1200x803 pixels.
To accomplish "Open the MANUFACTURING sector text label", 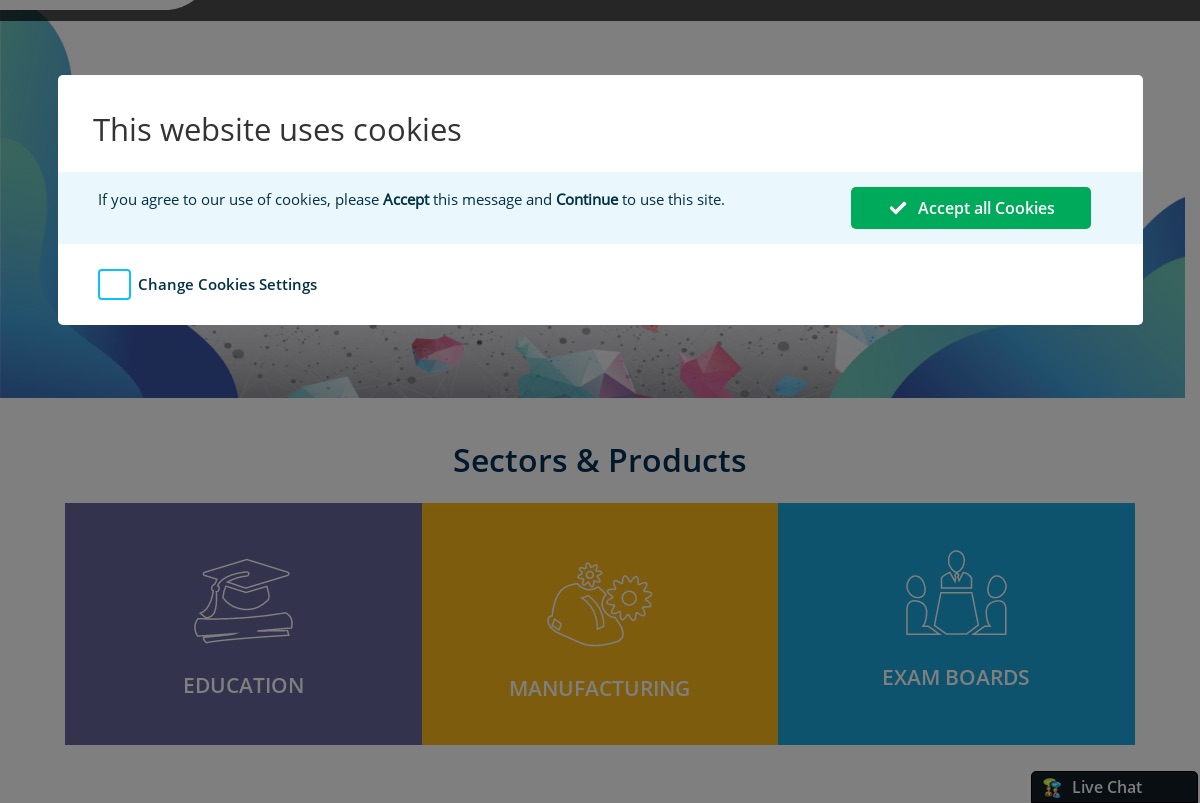I will [x=599, y=688].
